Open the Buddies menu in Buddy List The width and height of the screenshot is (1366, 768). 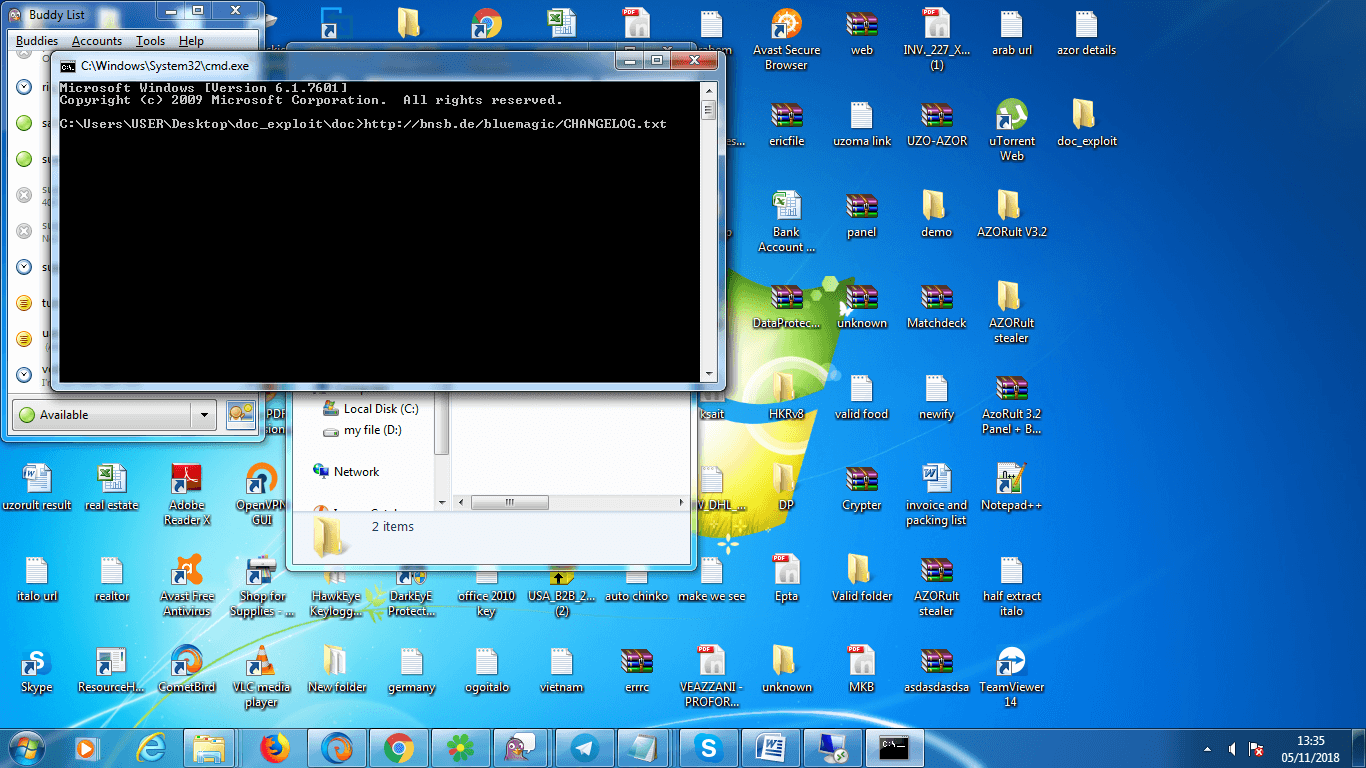pos(37,41)
